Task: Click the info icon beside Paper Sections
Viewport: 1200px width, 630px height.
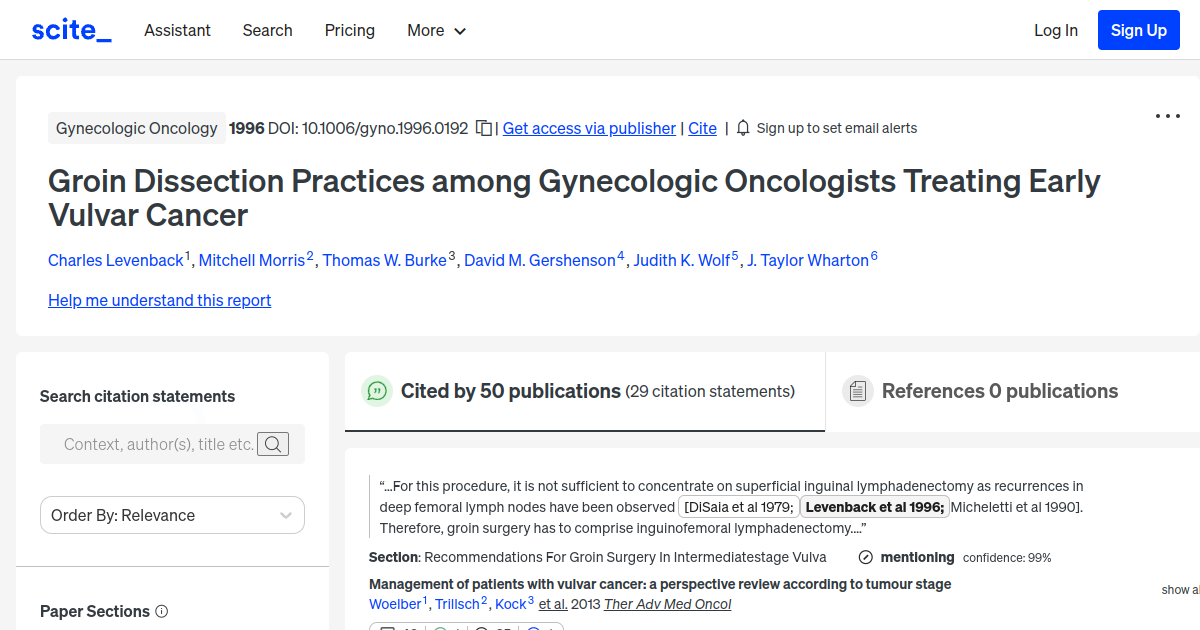Action: pos(163,611)
